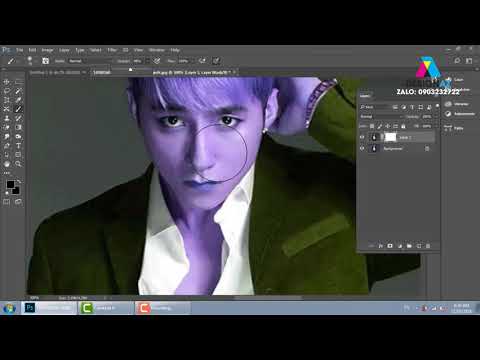Create a new layer

pyautogui.click(x=419, y=246)
